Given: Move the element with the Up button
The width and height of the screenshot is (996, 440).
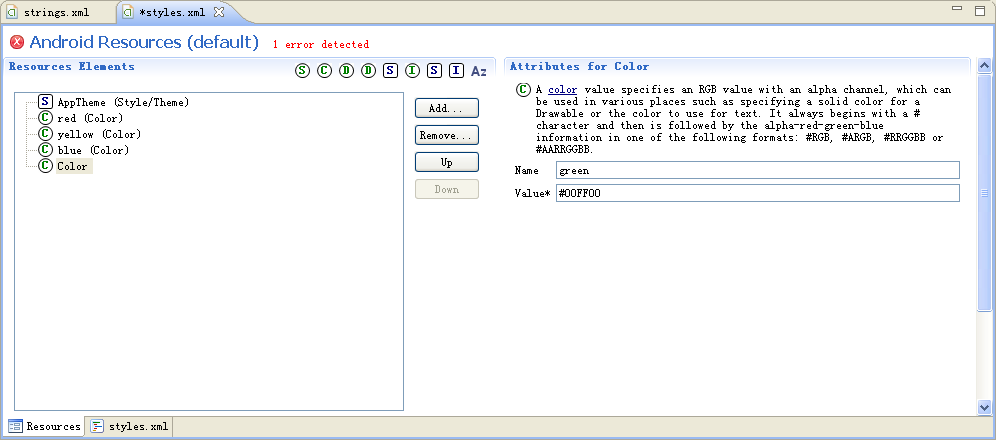Looking at the screenshot, I should coord(447,162).
